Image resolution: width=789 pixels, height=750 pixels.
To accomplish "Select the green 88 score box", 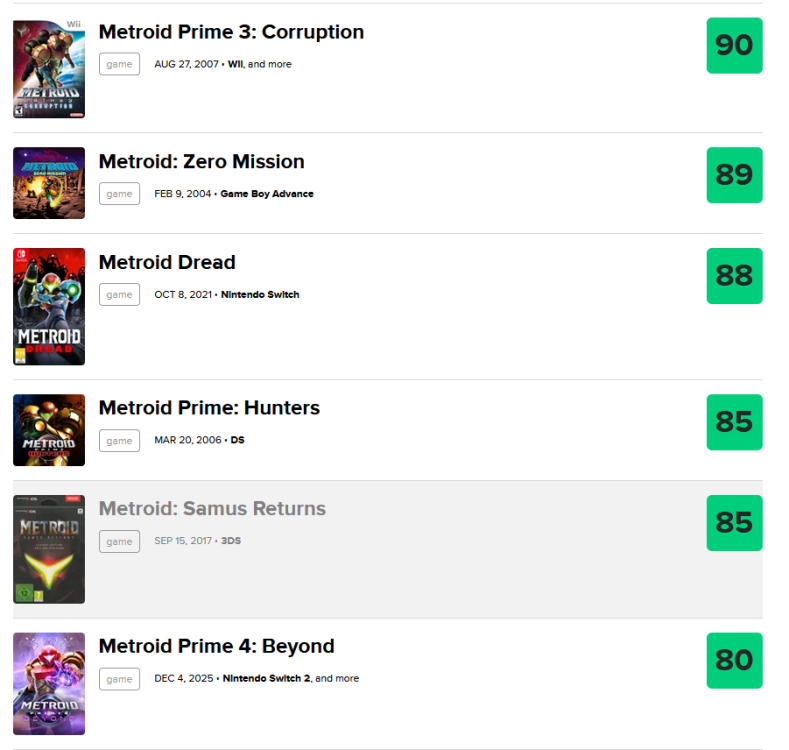I will 734,276.
